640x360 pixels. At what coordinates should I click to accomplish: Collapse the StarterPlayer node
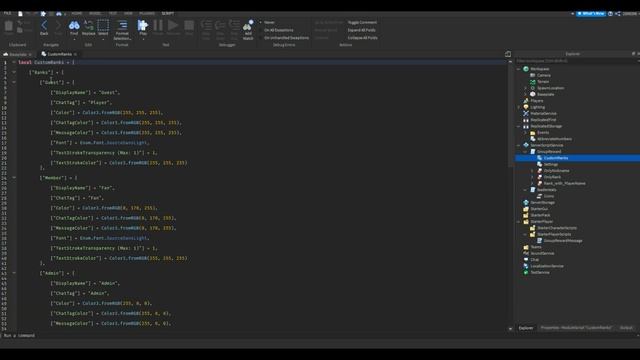point(519,222)
